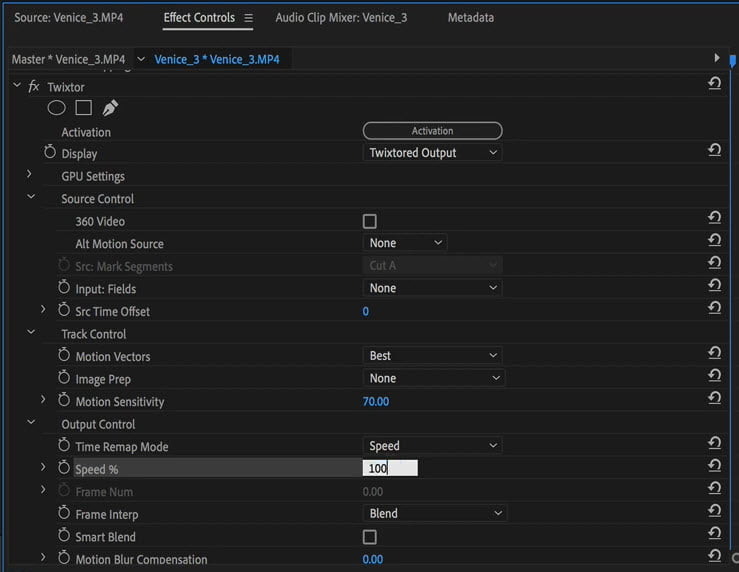The width and height of the screenshot is (739, 572).
Task: Switch to the Source: Venice_3.MP4 tab
Action: (68, 18)
